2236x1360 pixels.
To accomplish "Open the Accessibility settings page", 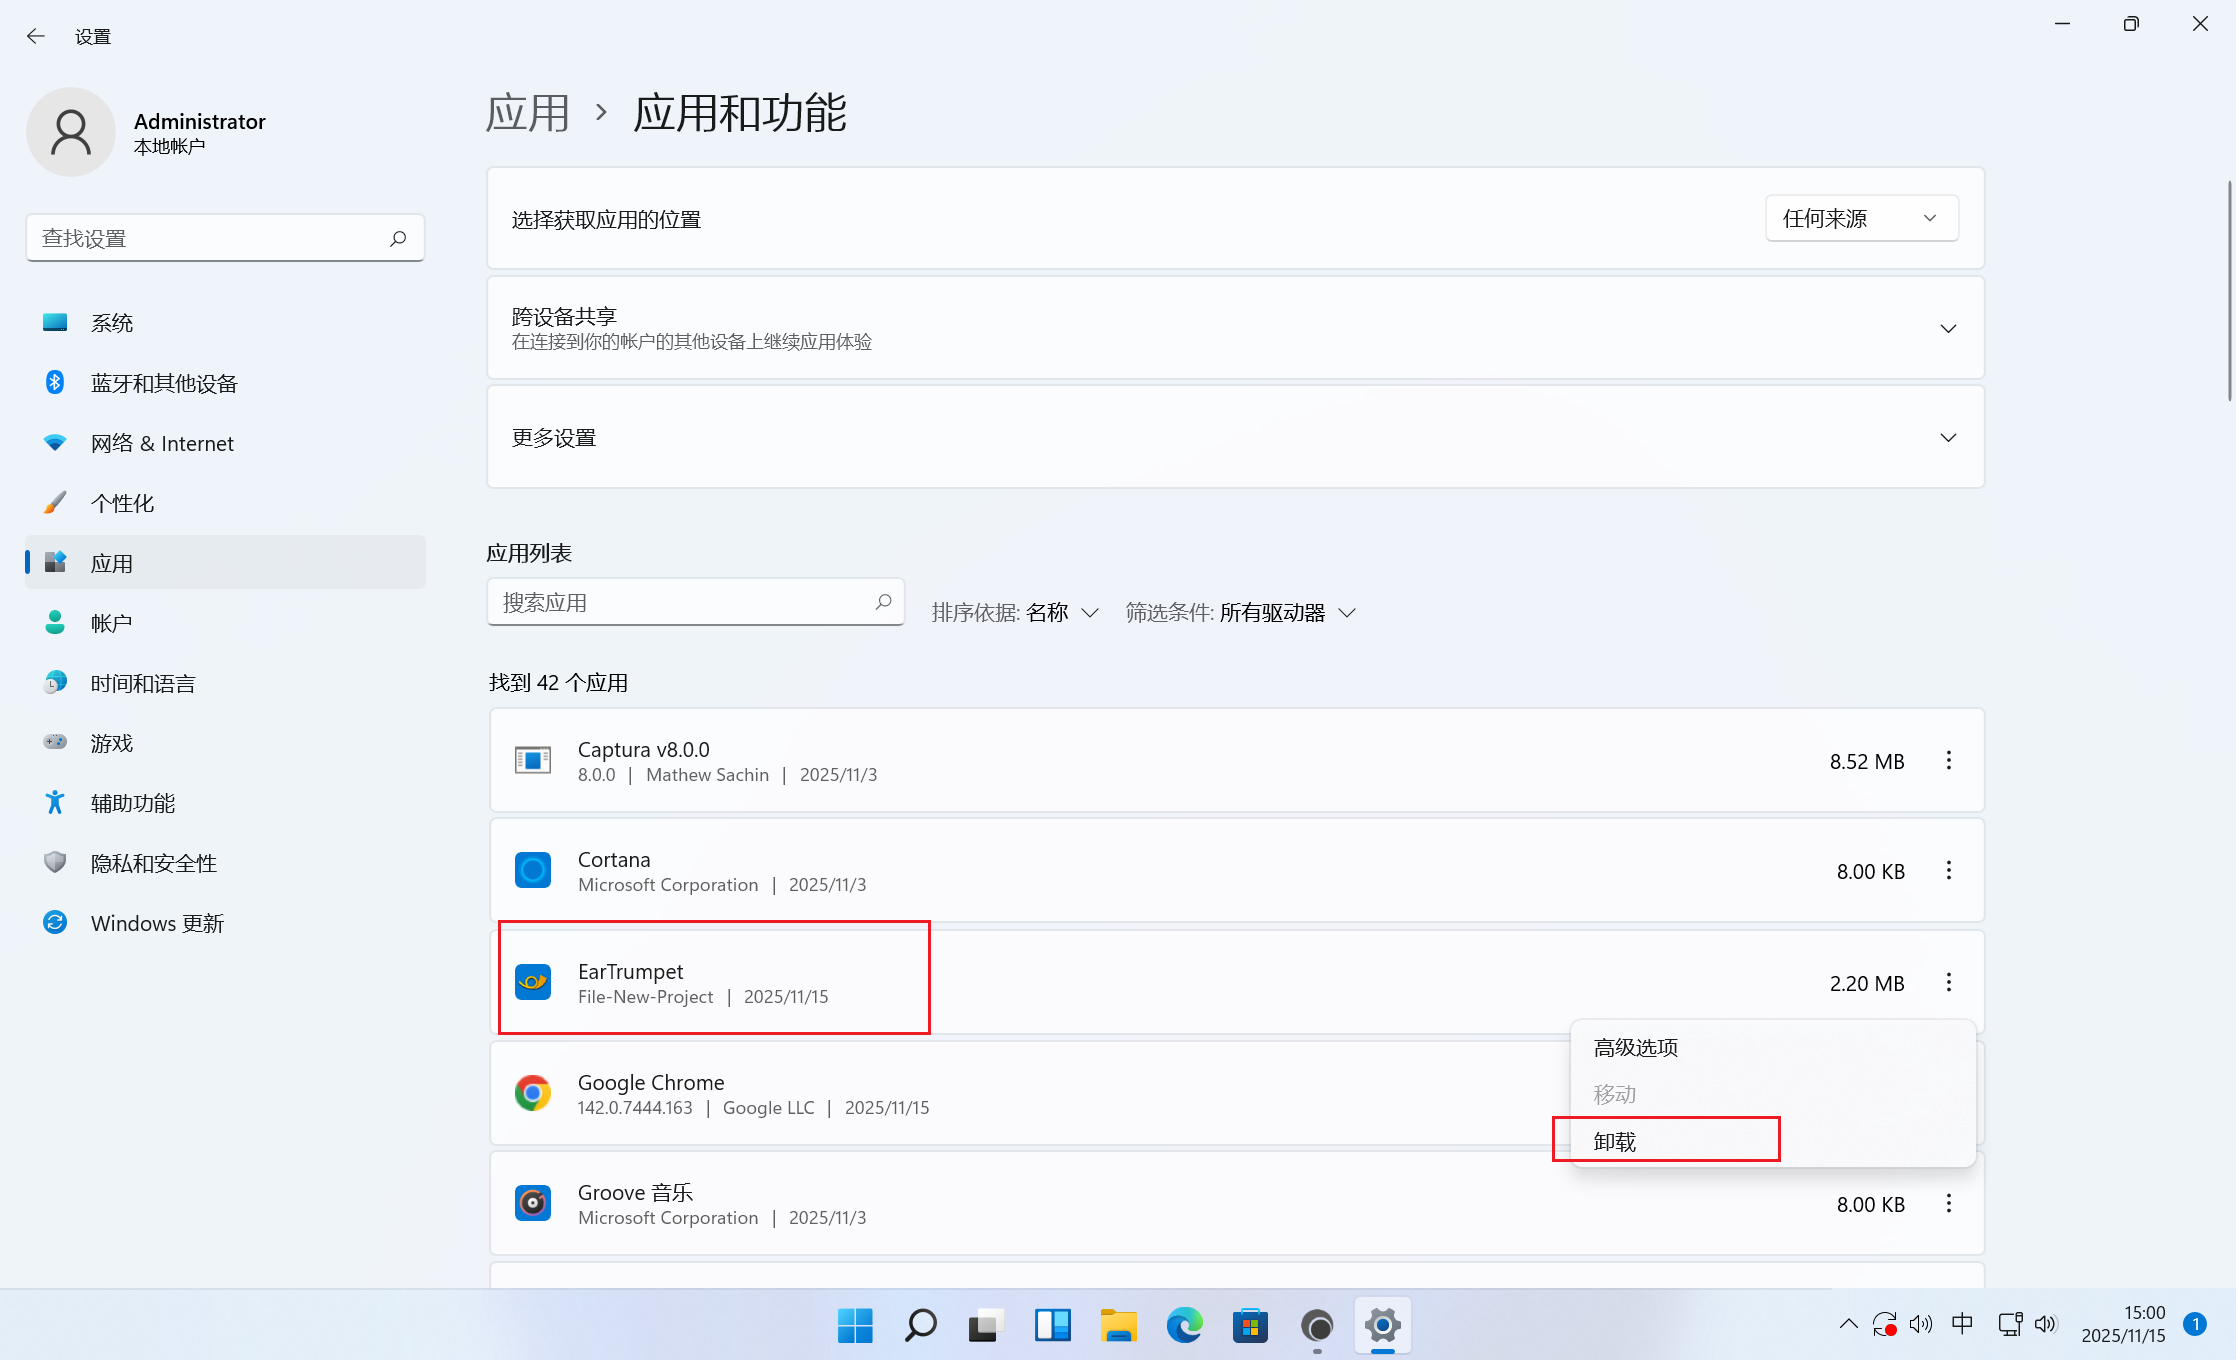I will (x=132, y=803).
